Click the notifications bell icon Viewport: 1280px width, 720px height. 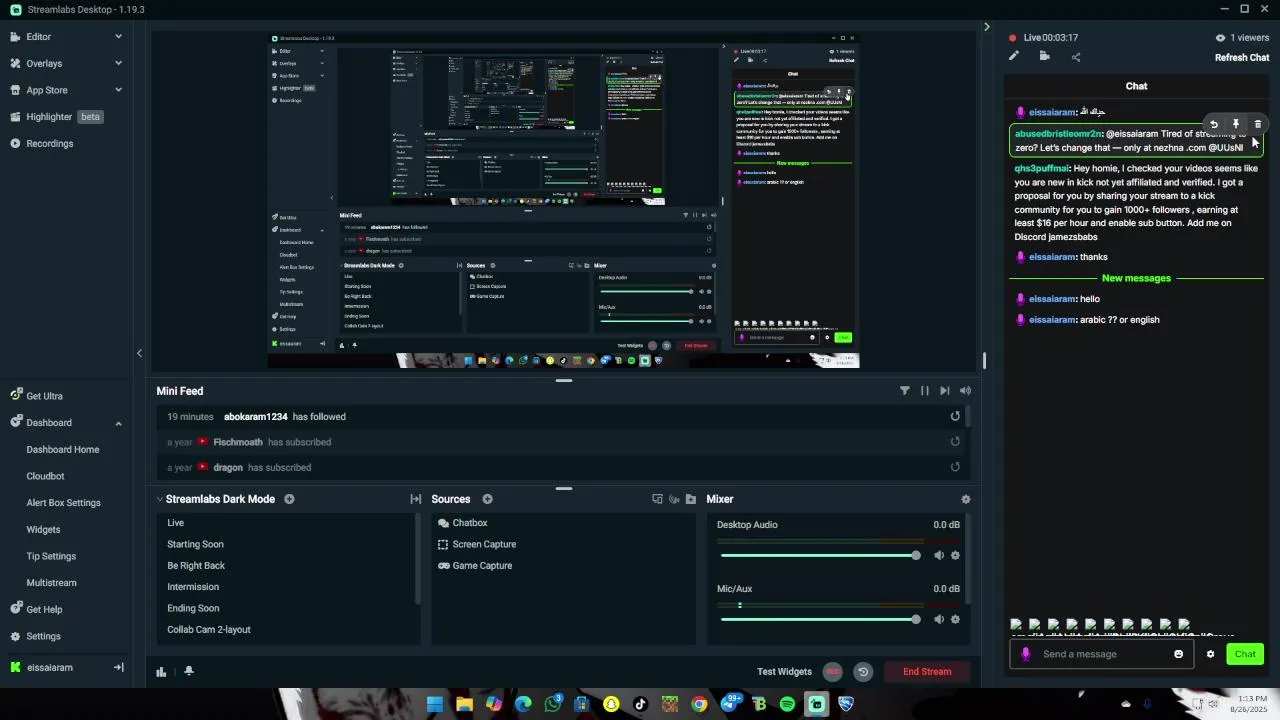188,671
